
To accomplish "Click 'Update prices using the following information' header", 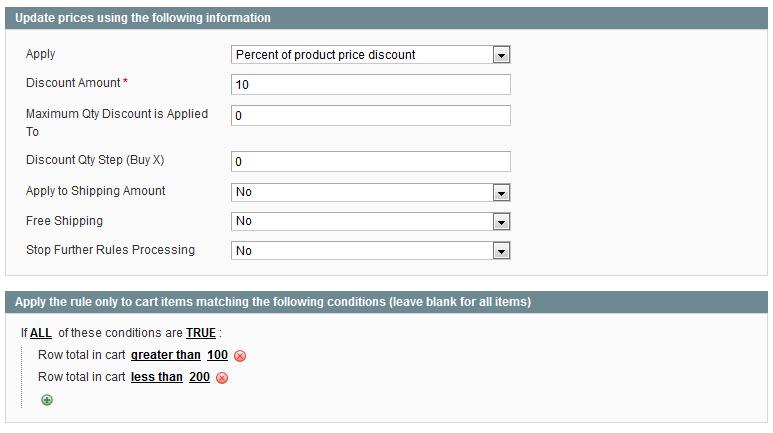I will 143,18.
